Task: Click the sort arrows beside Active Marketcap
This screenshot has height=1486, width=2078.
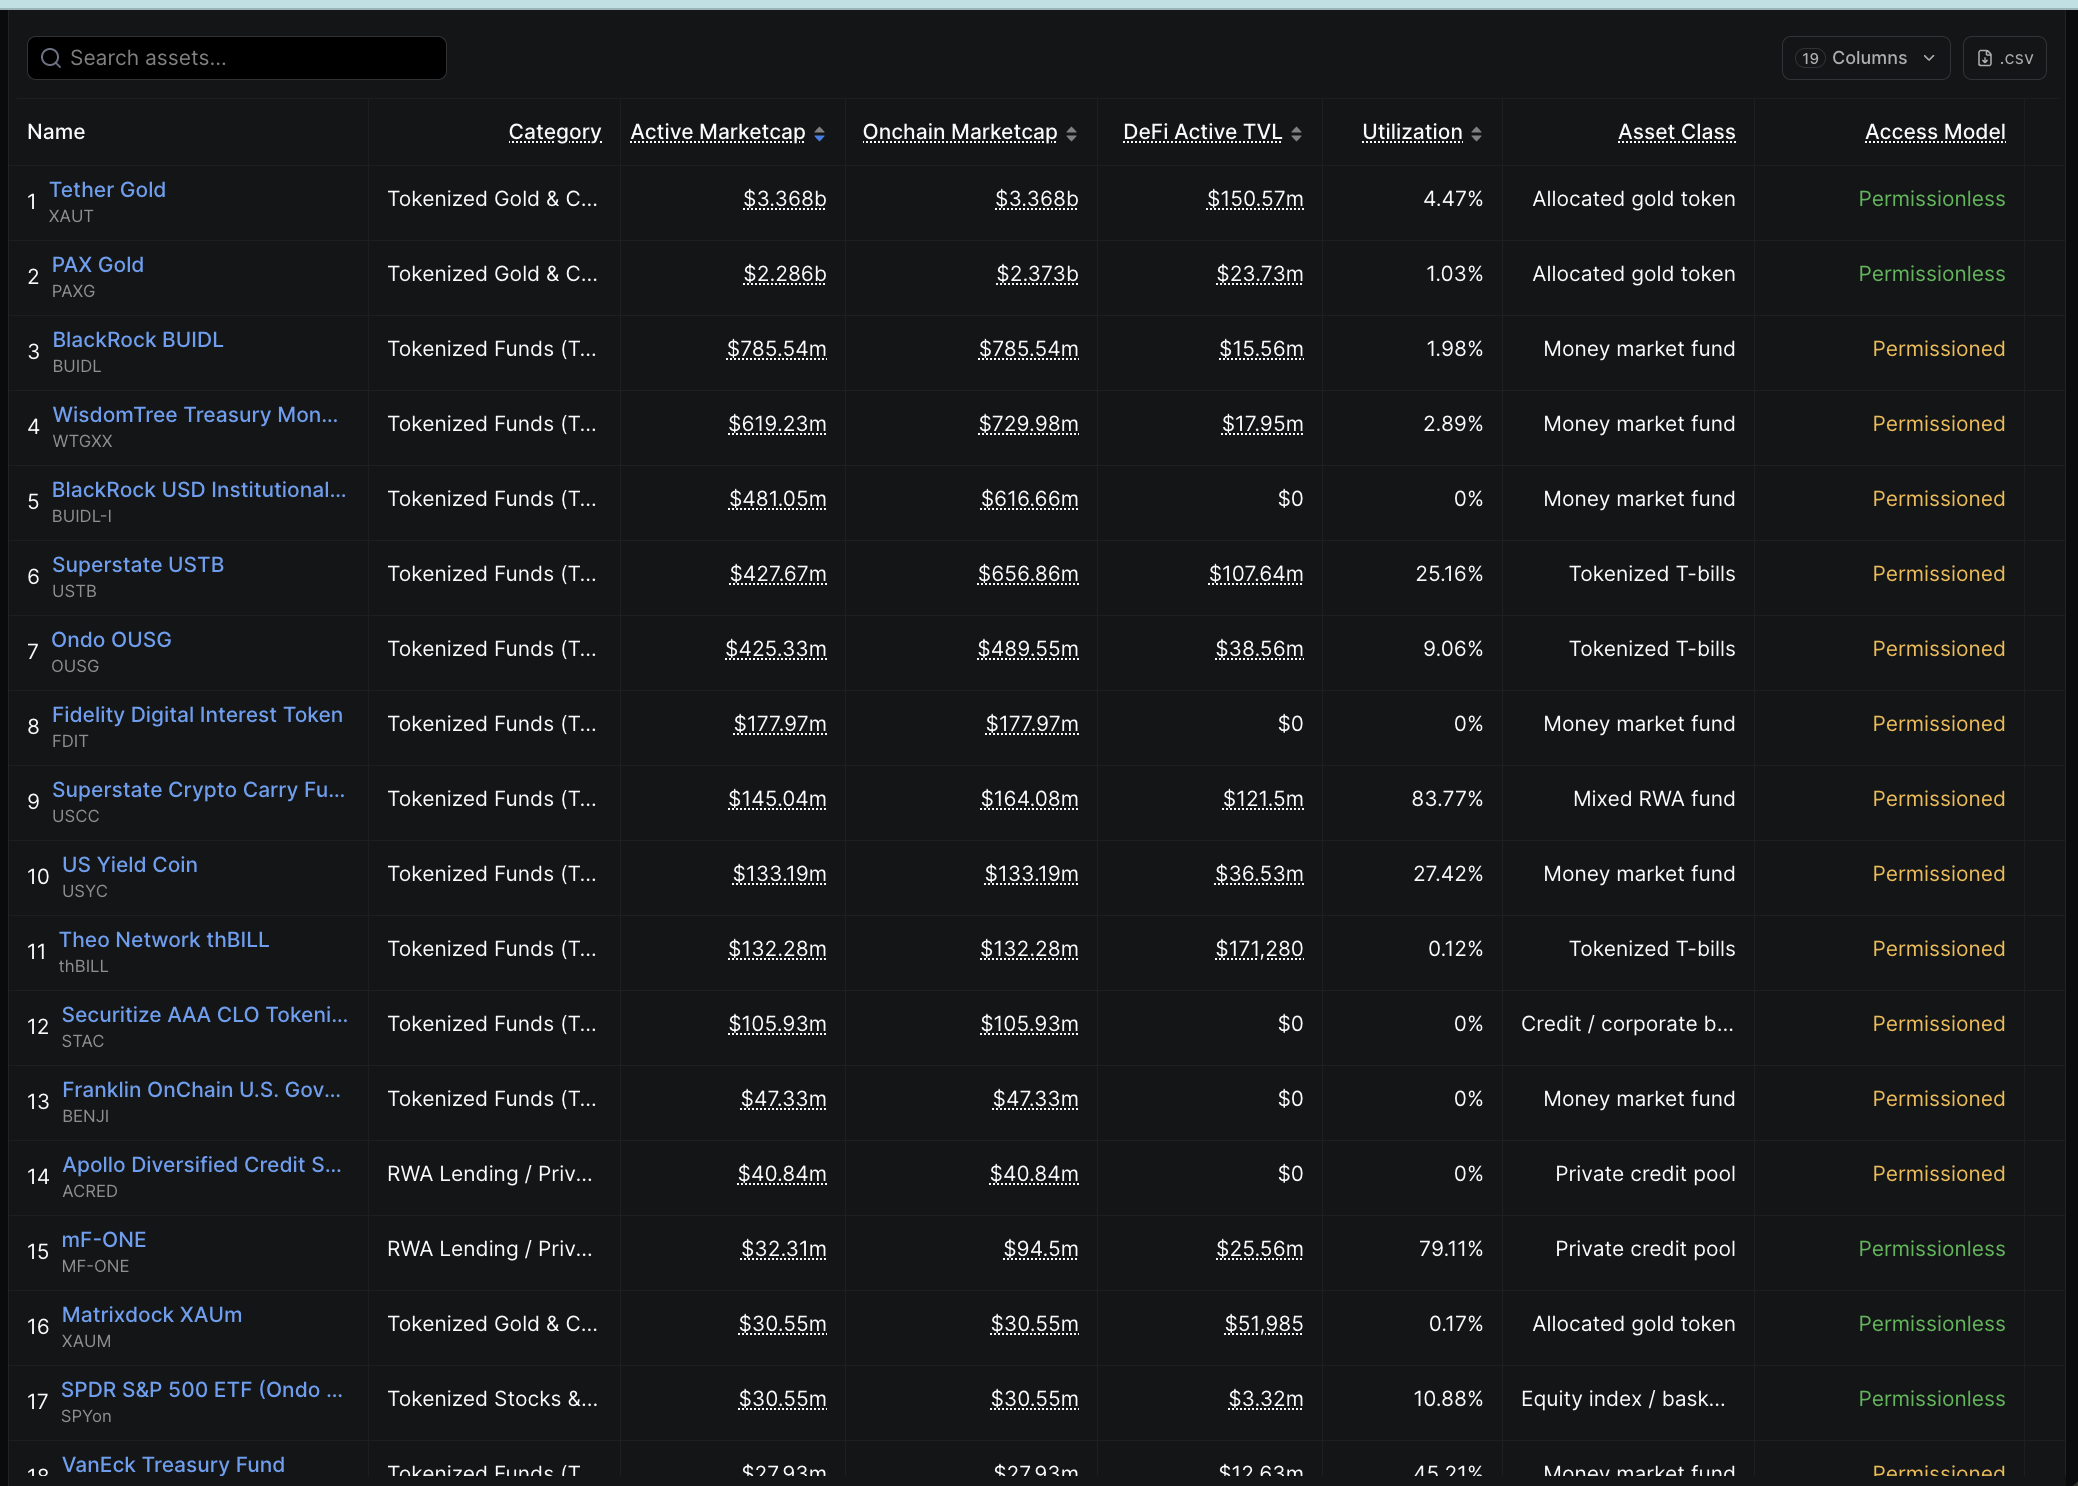Action: (x=821, y=132)
